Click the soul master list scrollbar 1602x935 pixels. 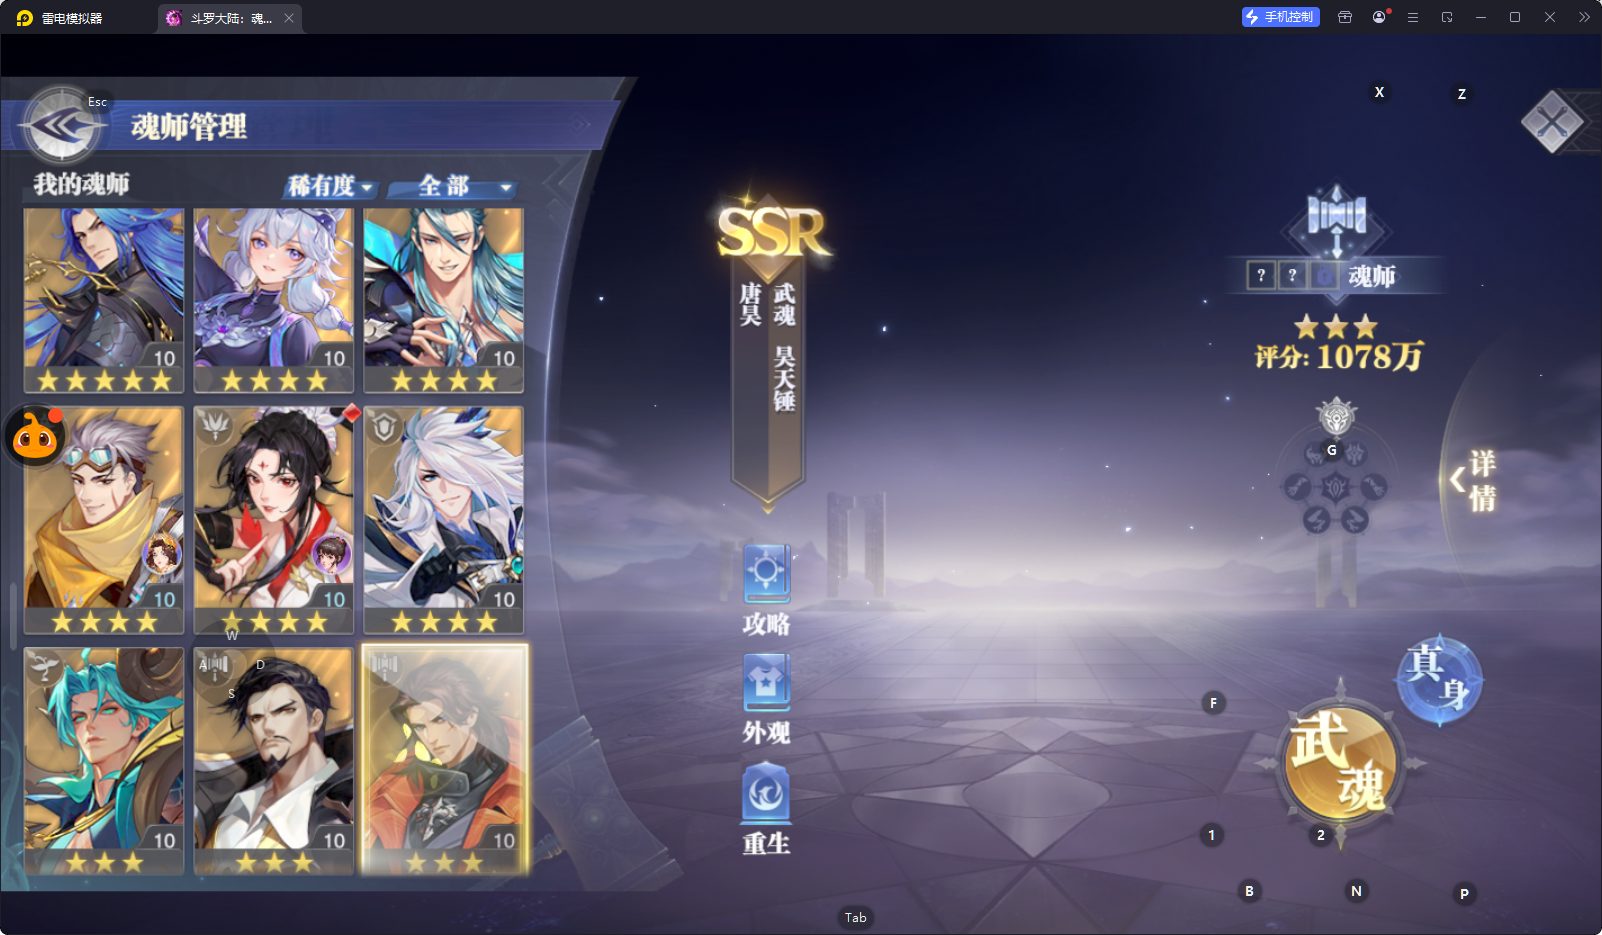(13, 615)
